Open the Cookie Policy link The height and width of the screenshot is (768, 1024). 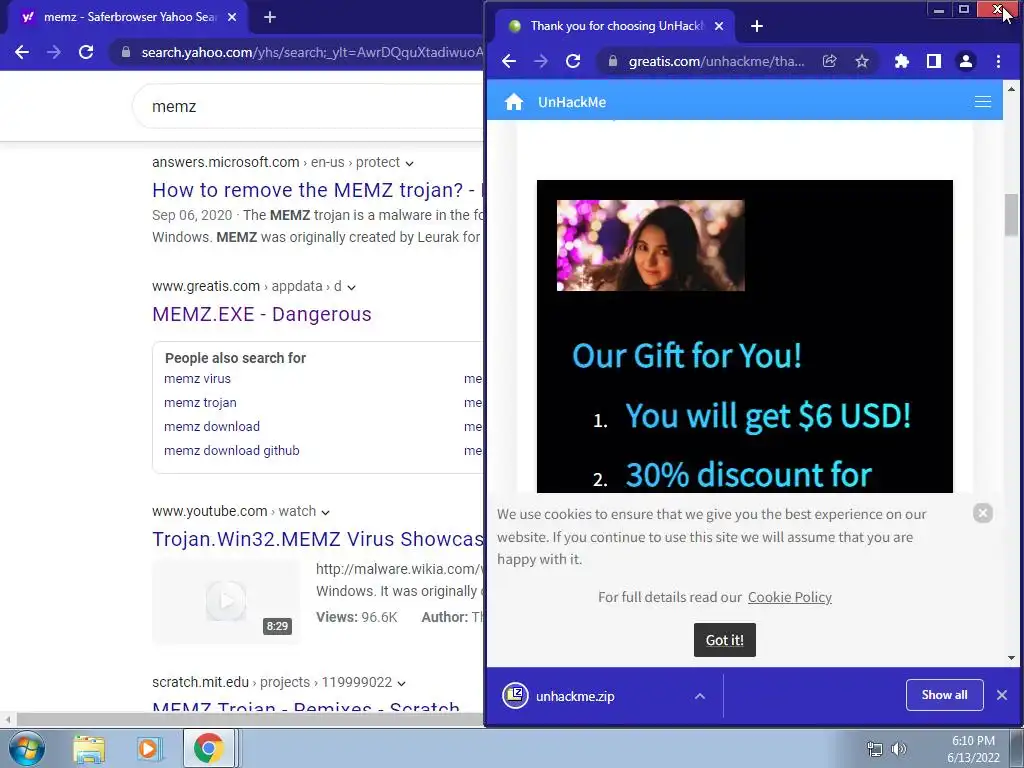pos(790,598)
